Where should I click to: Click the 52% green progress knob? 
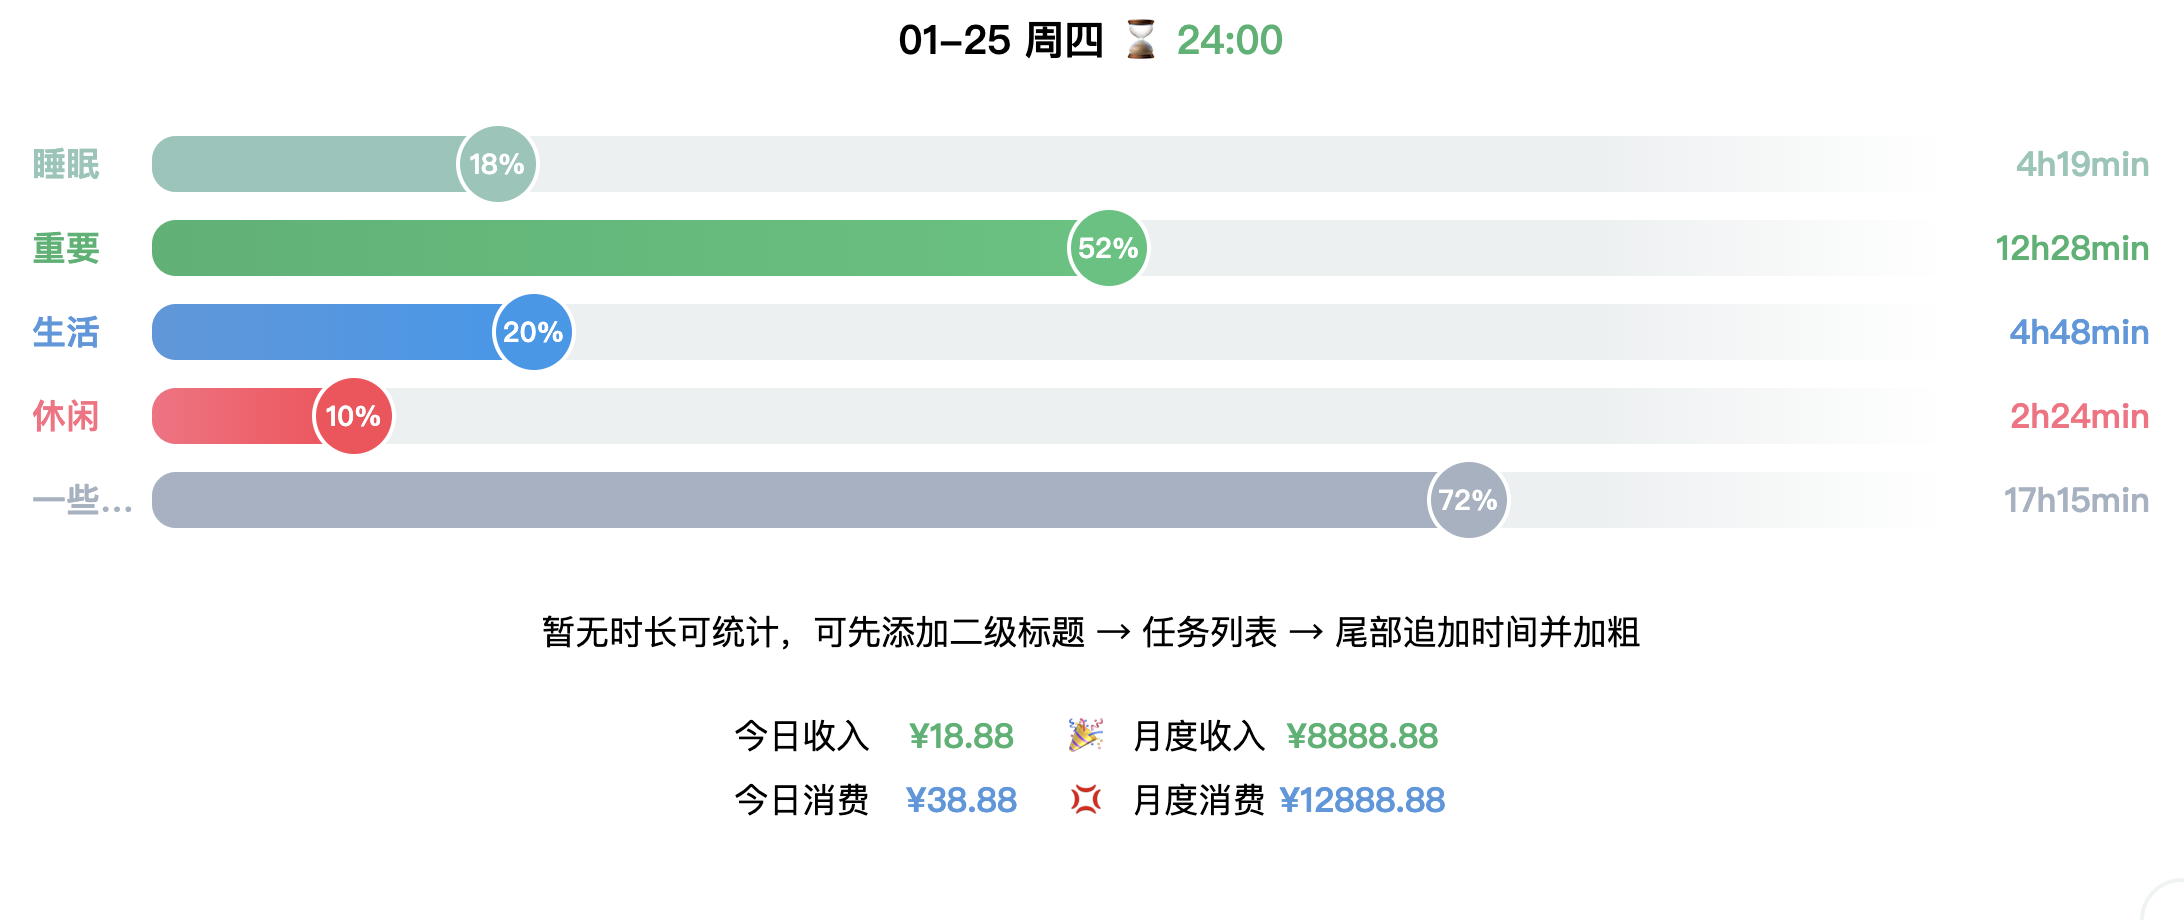point(1108,248)
